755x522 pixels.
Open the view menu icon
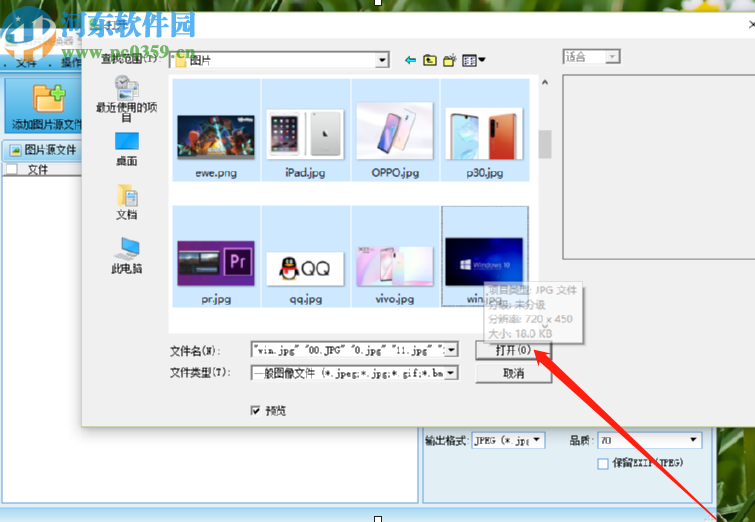click(x=473, y=60)
